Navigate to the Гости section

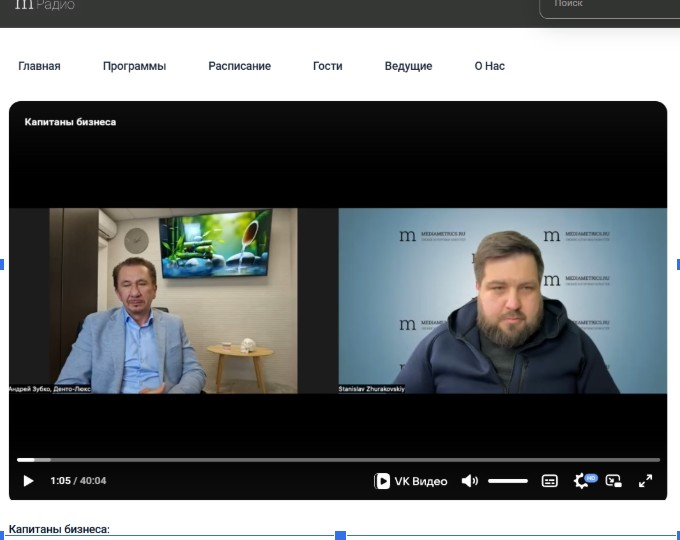point(327,66)
